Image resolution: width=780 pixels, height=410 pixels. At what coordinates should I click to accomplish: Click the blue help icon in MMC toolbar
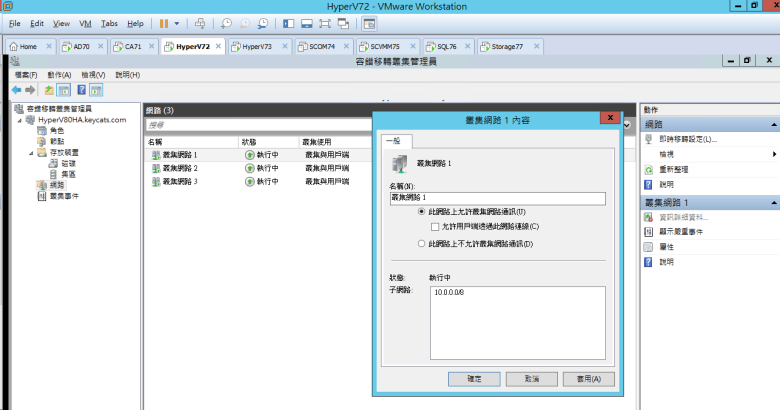pos(80,90)
